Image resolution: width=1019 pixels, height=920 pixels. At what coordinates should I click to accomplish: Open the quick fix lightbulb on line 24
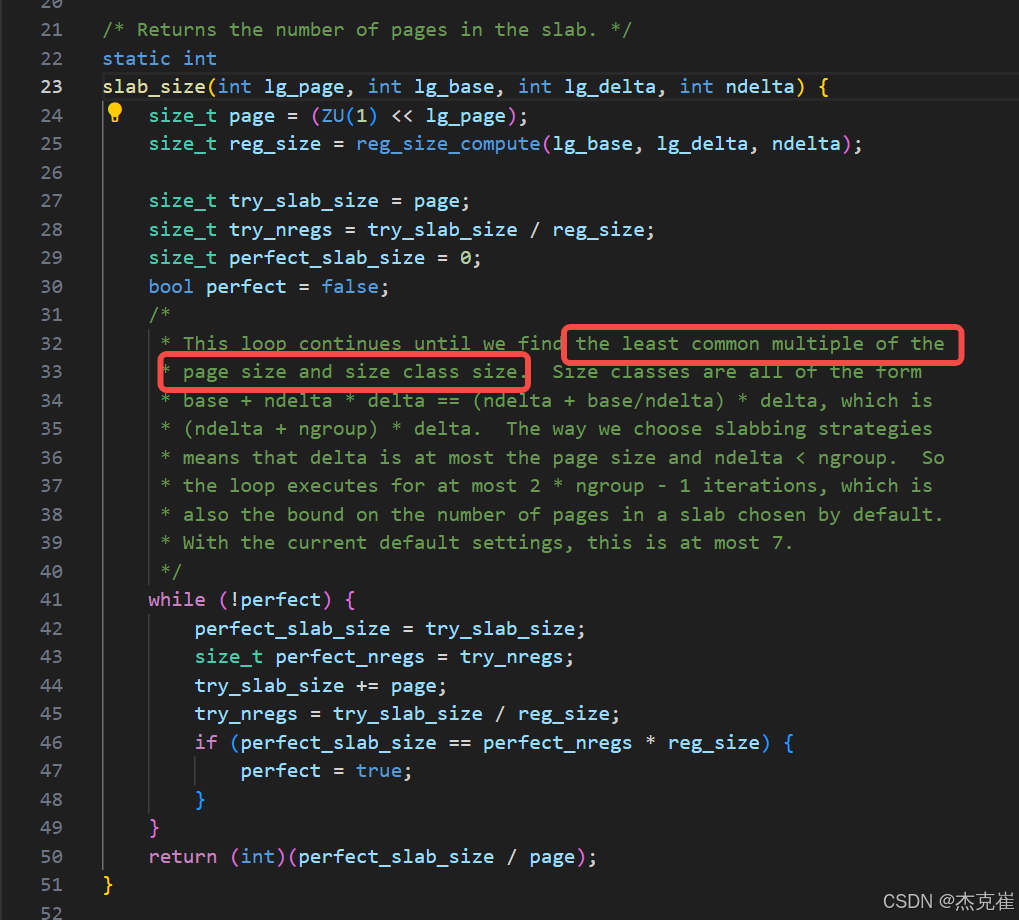[115, 112]
